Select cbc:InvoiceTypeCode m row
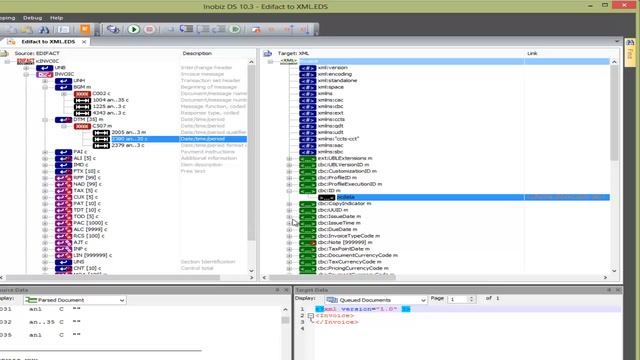 (x=349, y=236)
